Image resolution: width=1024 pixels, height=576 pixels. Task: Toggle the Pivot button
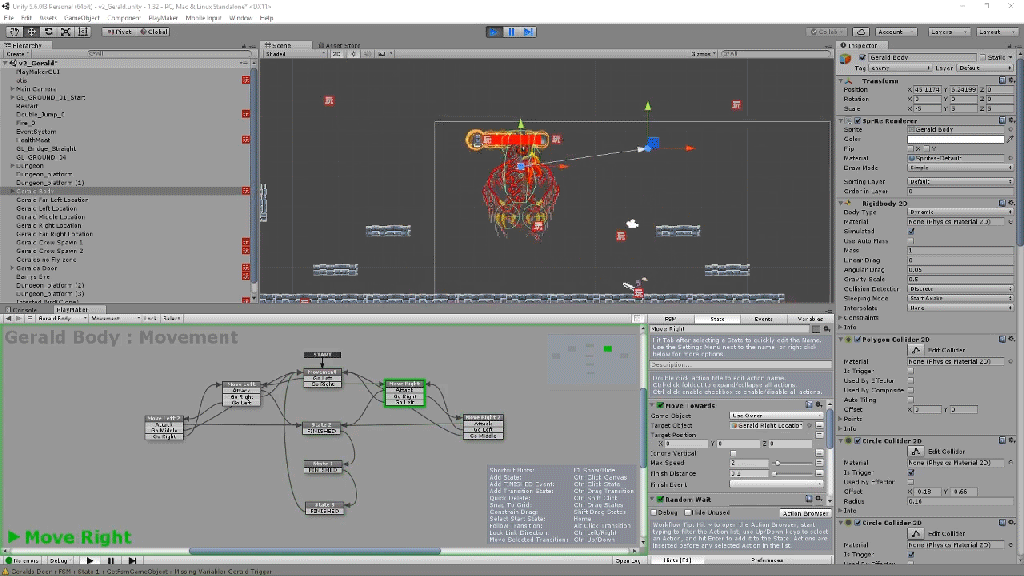[119, 31]
